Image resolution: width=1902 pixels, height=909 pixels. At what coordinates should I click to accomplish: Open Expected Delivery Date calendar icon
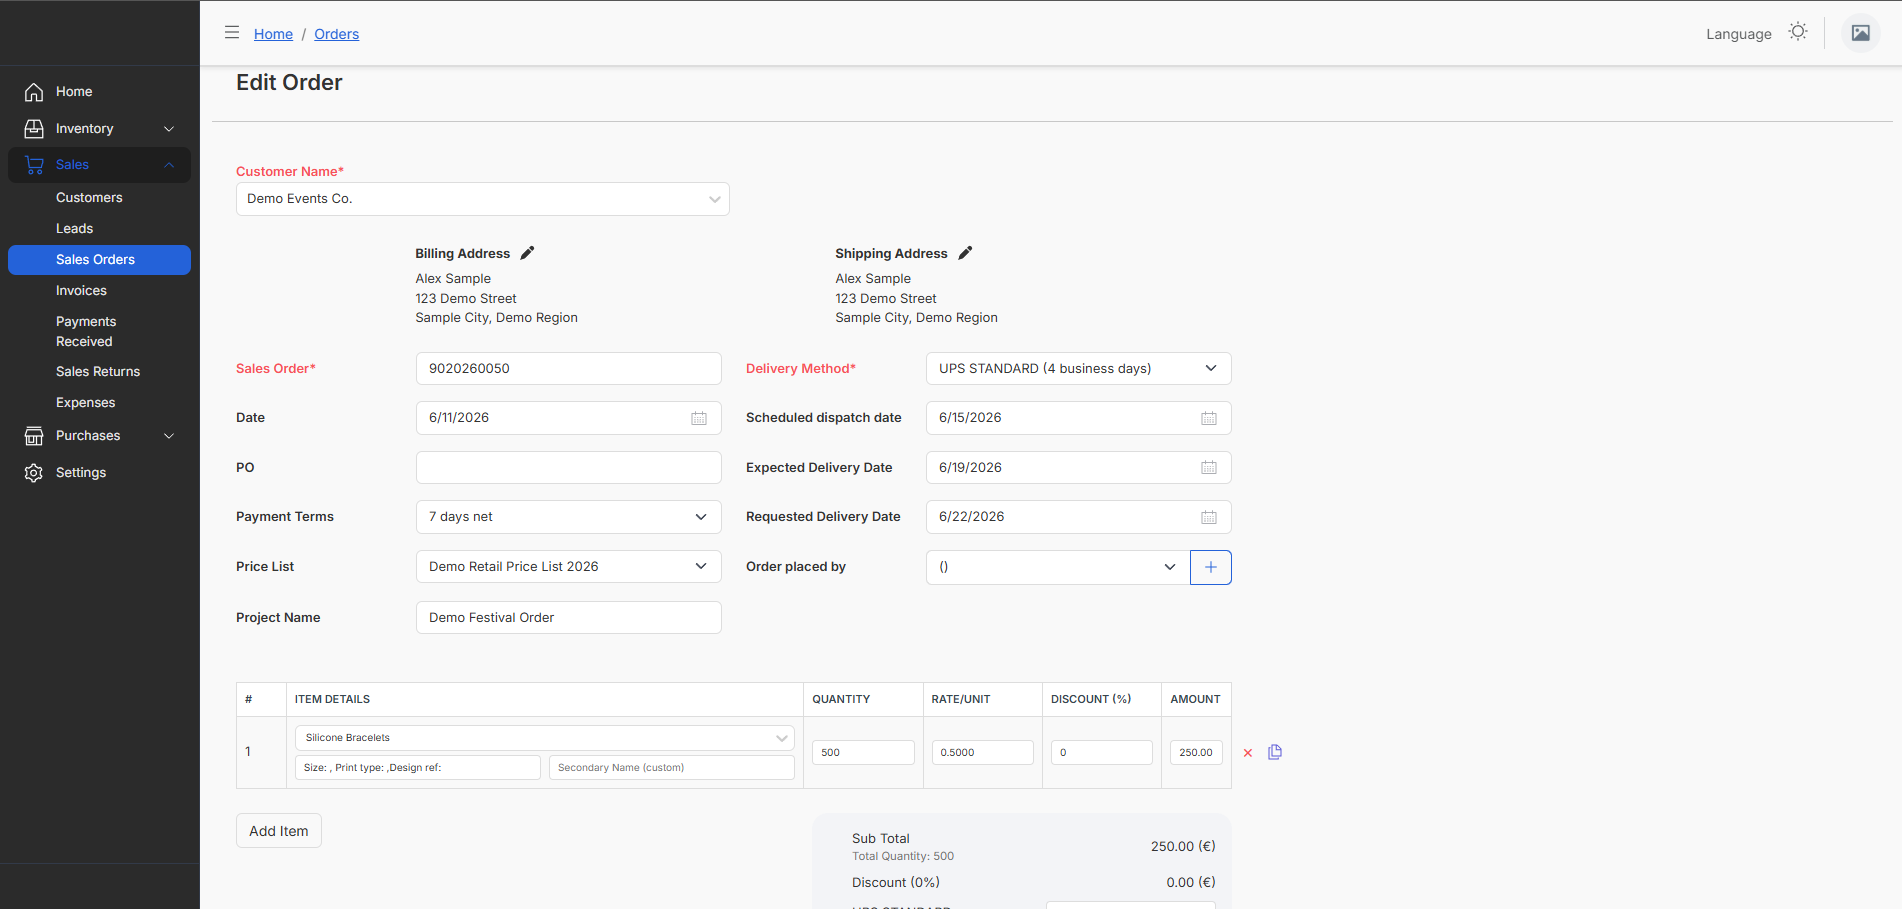point(1209,467)
